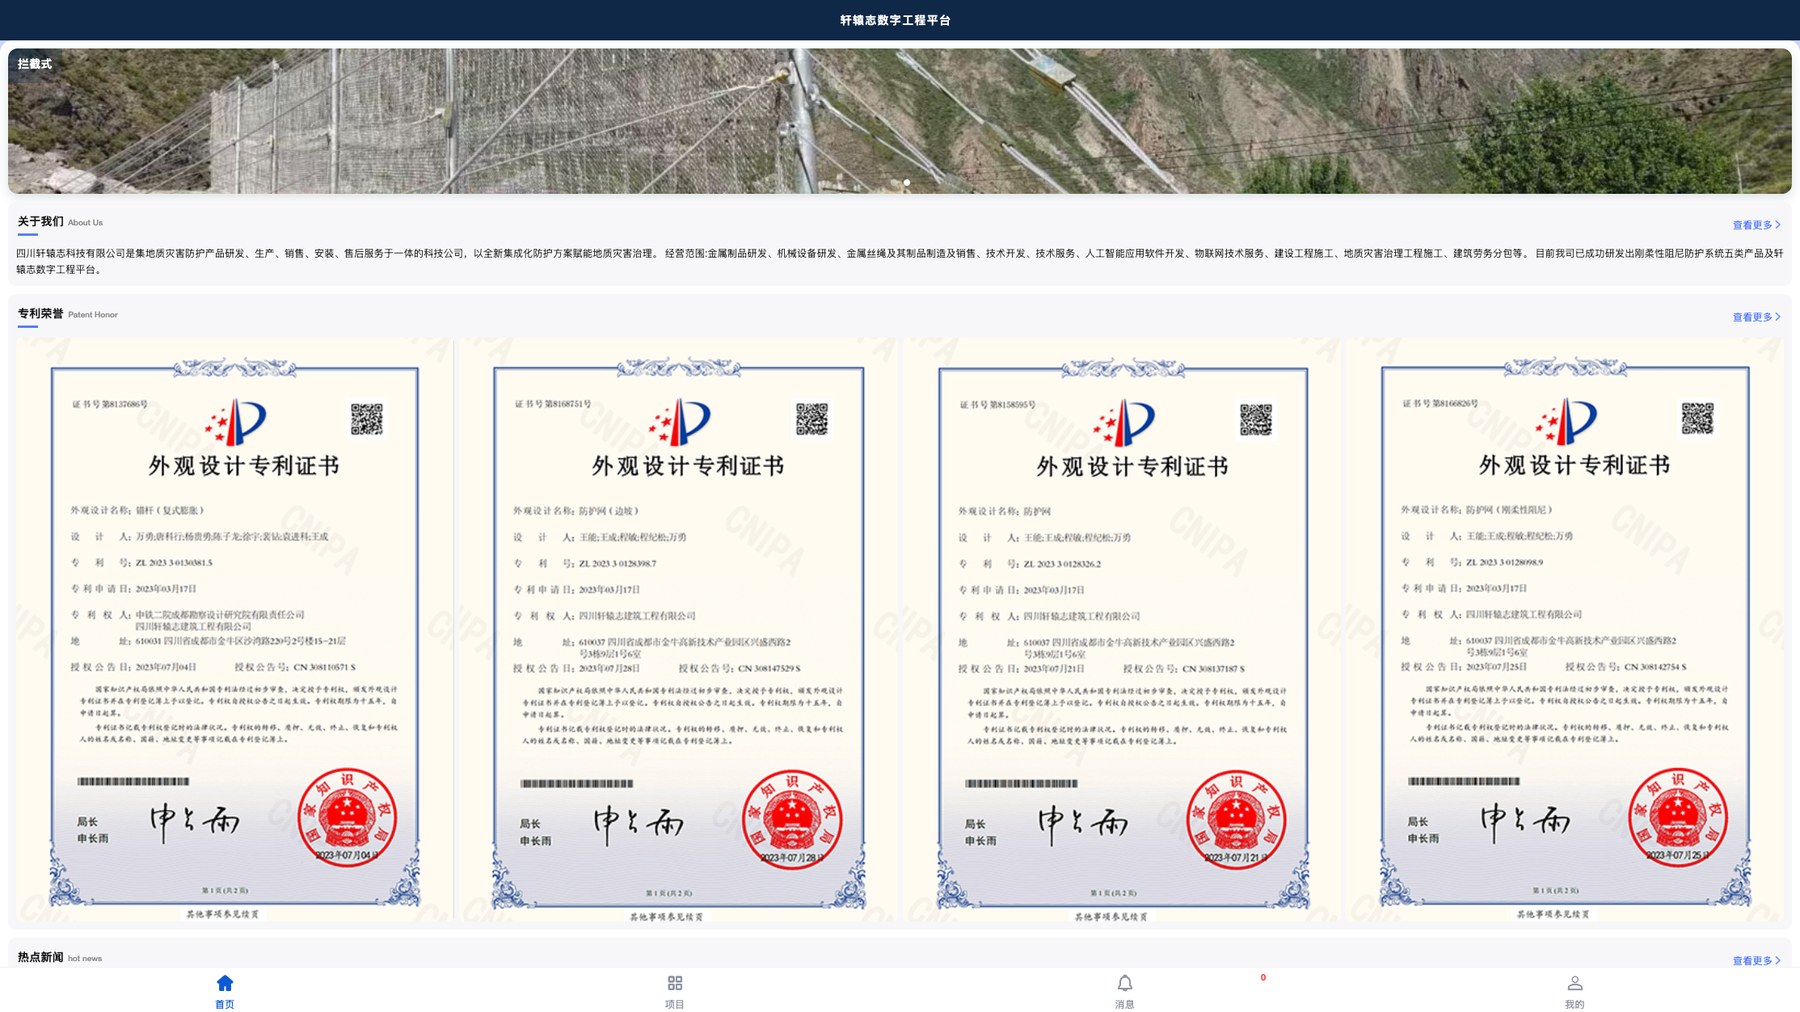Screen dimensions: 1800x1012
Task: Click the 关于我们 About Us heading
Action: click(60, 222)
